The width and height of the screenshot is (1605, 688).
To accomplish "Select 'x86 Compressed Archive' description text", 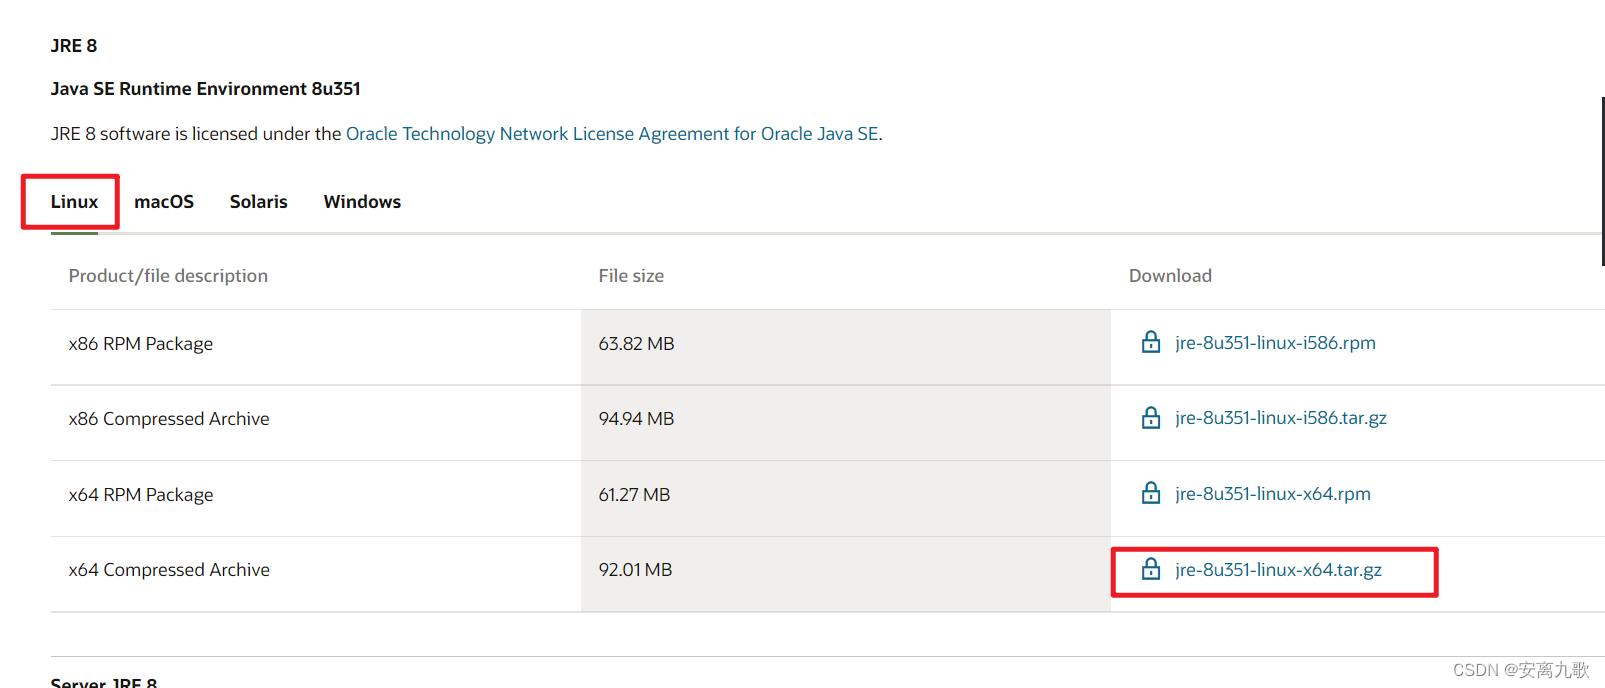I will click(169, 419).
